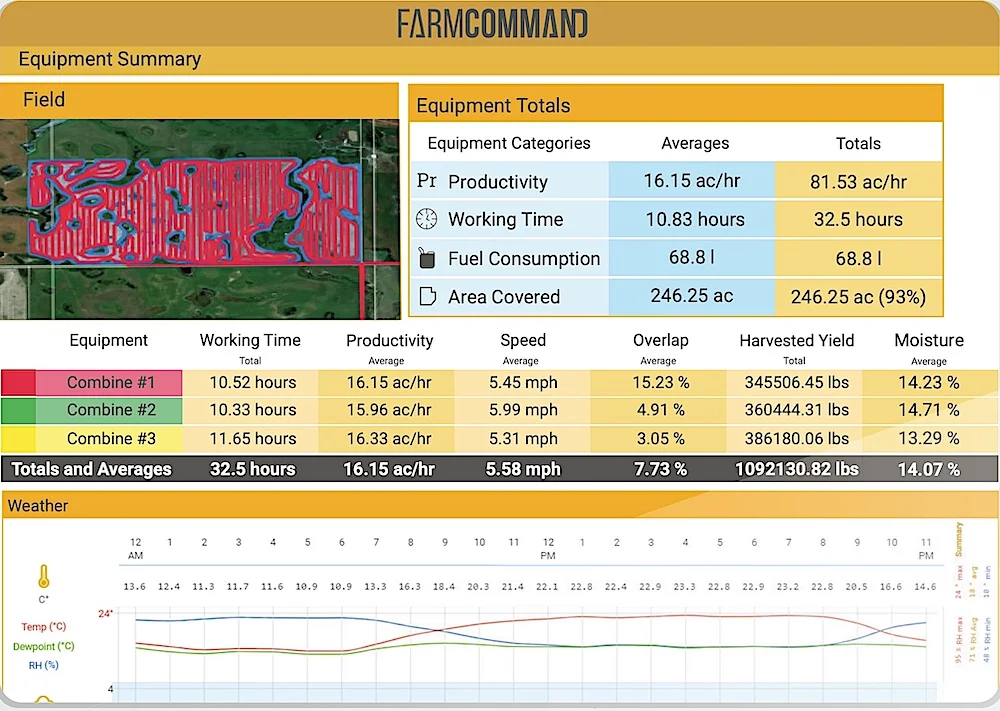Select the Combine #1 row label
1000x711 pixels.
pos(109,383)
